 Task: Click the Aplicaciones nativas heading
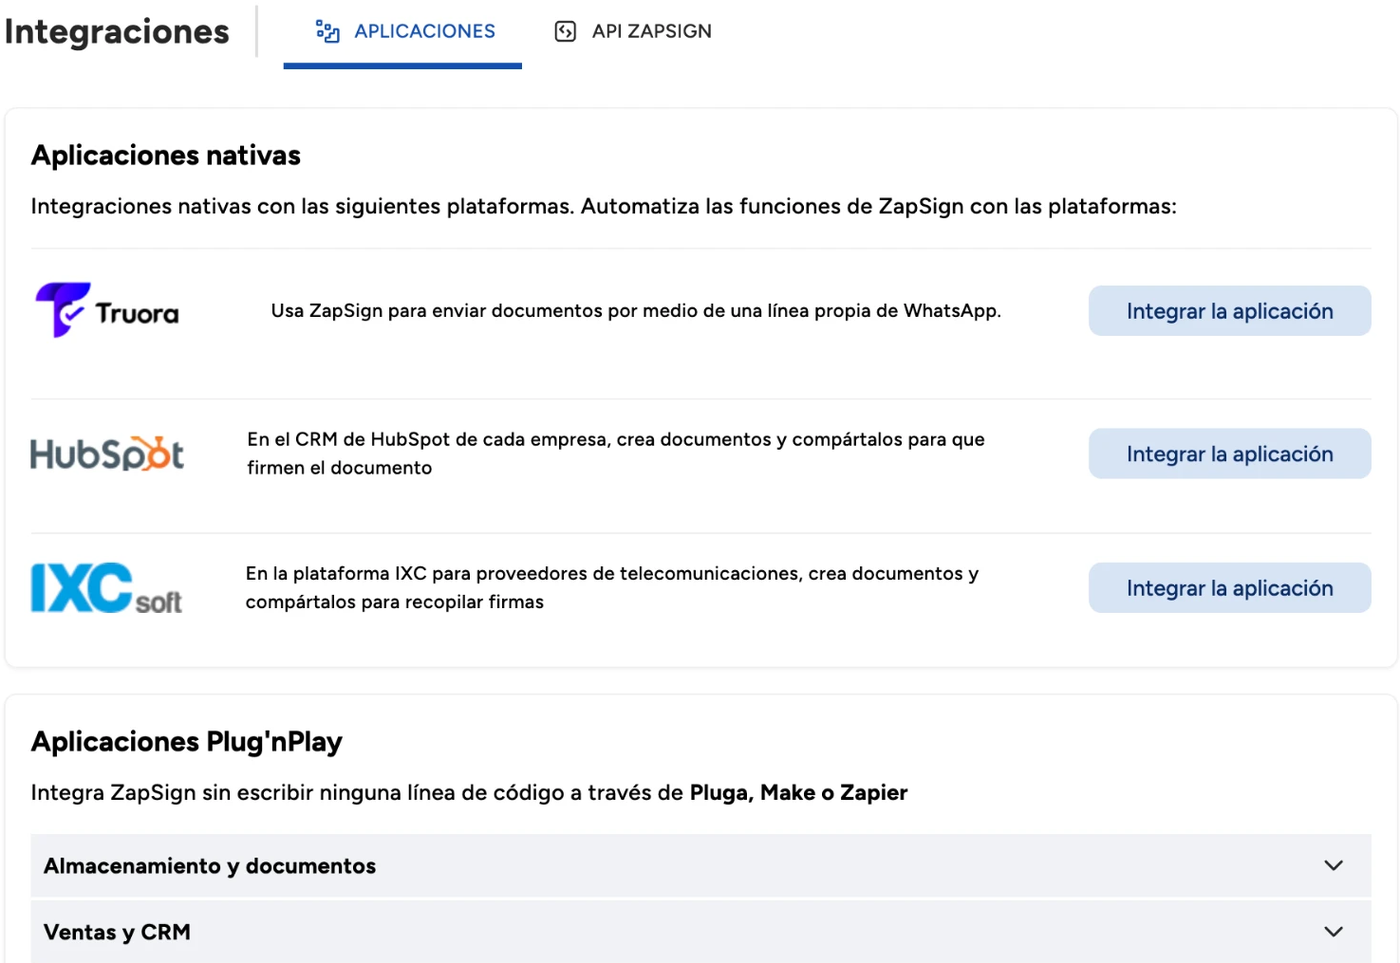pyautogui.click(x=166, y=156)
